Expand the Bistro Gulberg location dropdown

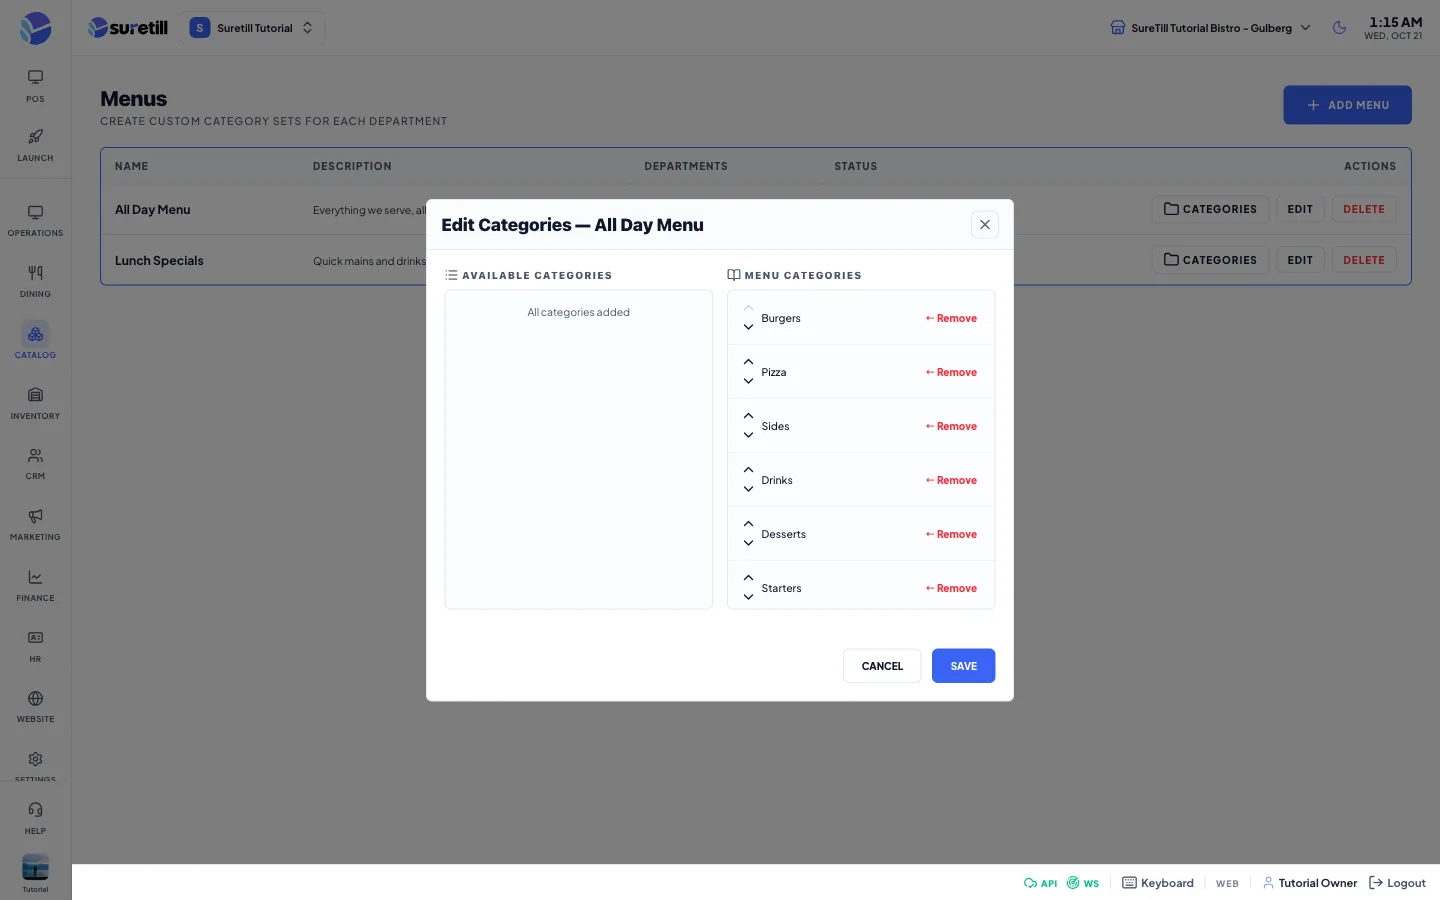tap(1211, 28)
